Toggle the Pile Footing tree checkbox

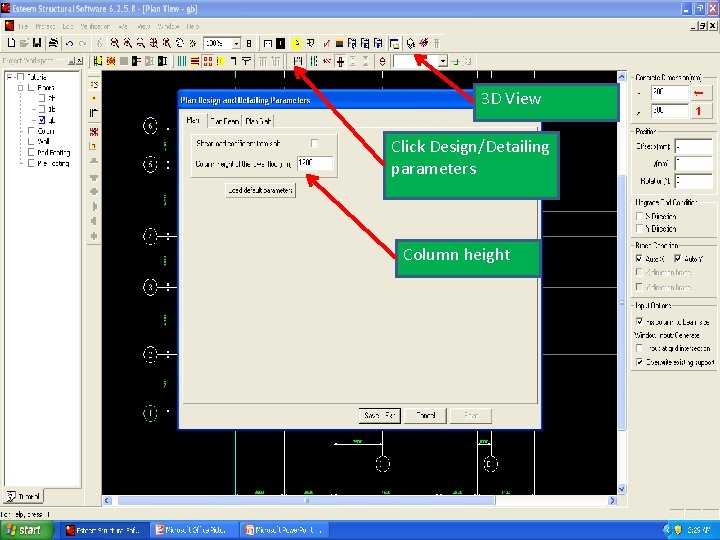31,163
